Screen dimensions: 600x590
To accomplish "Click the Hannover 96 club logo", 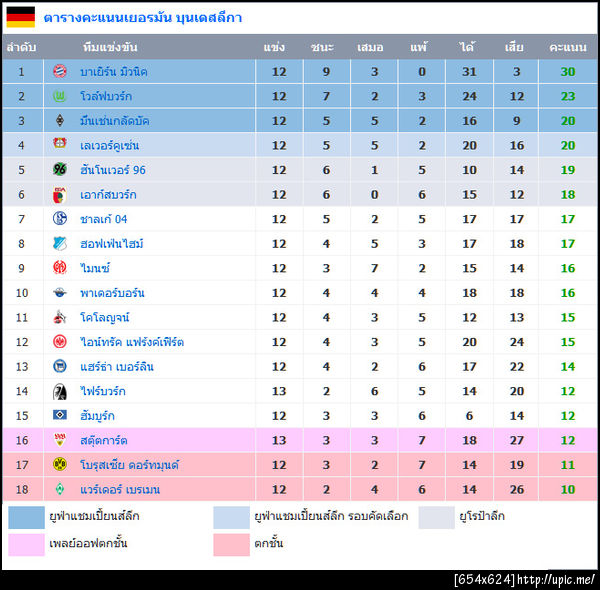I will pyautogui.click(x=60, y=170).
